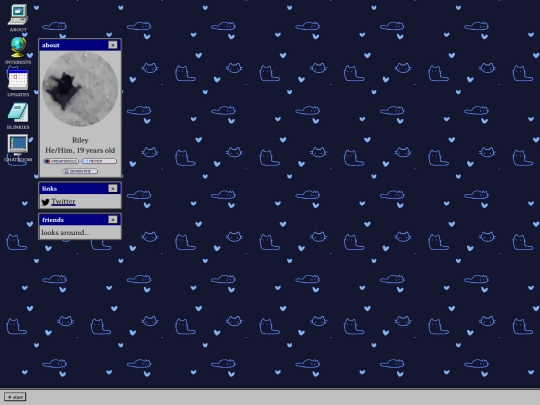Click the name text 'Riley'
Screen dimensions: 540x405
pos(80,140)
